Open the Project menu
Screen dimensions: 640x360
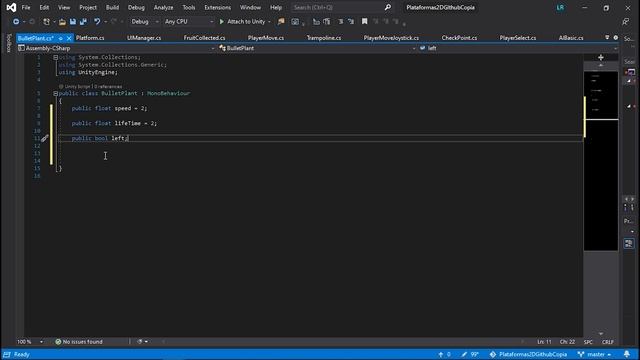[x=88, y=7]
